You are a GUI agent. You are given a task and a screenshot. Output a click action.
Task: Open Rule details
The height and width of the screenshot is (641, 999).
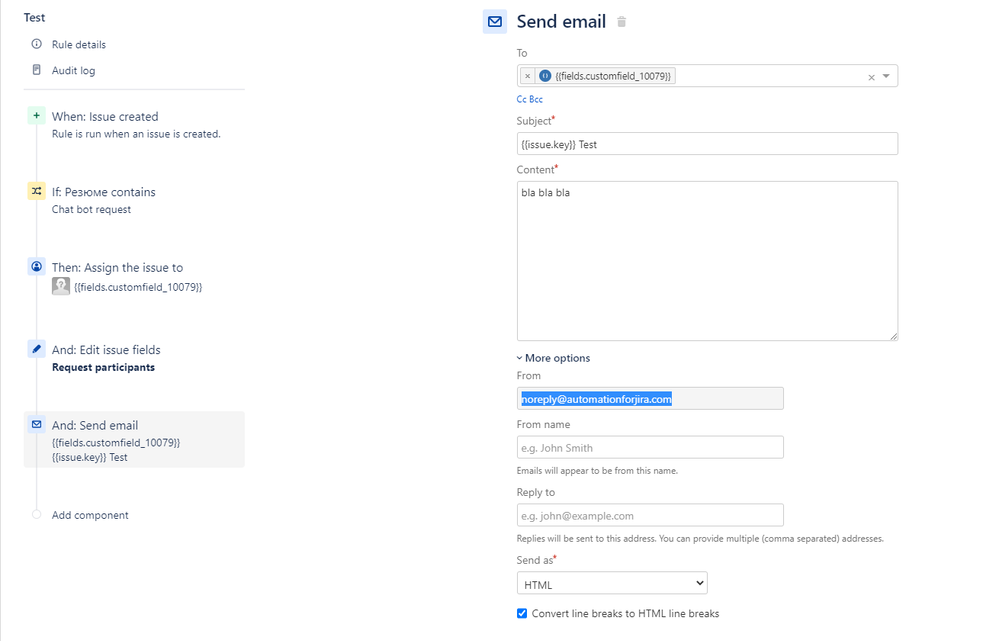(x=79, y=45)
